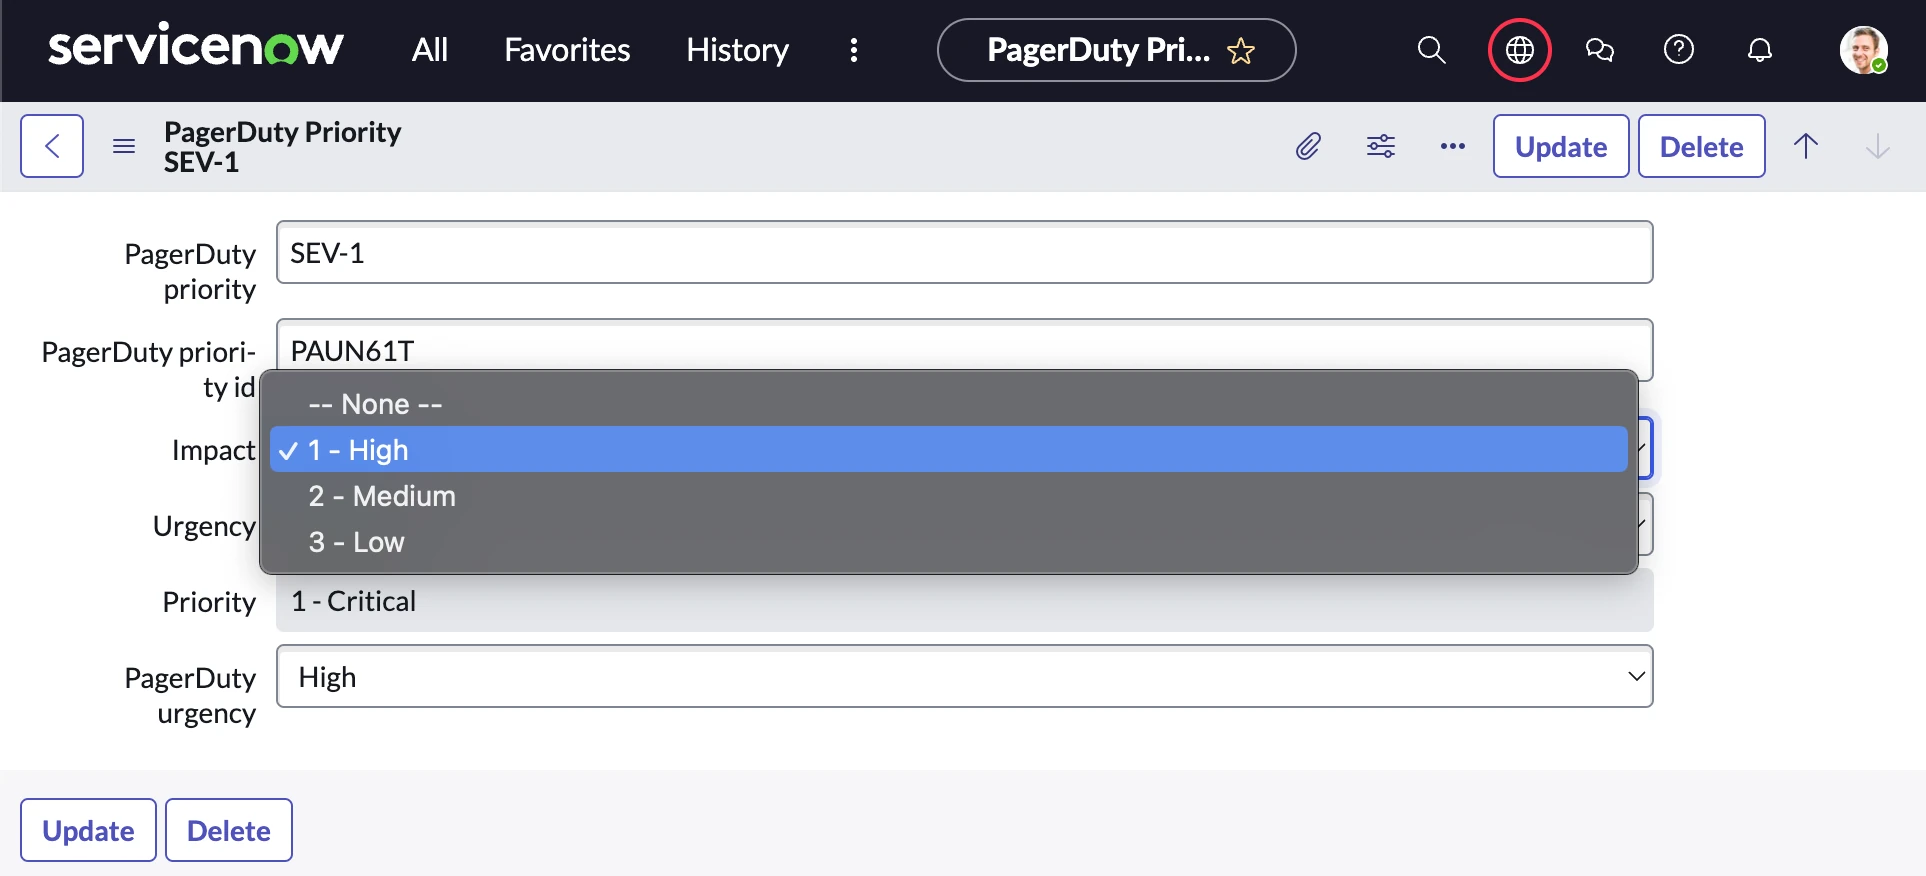1926x876 pixels.
Task: Open the help question mark icon
Action: [x=1679, y=49]
